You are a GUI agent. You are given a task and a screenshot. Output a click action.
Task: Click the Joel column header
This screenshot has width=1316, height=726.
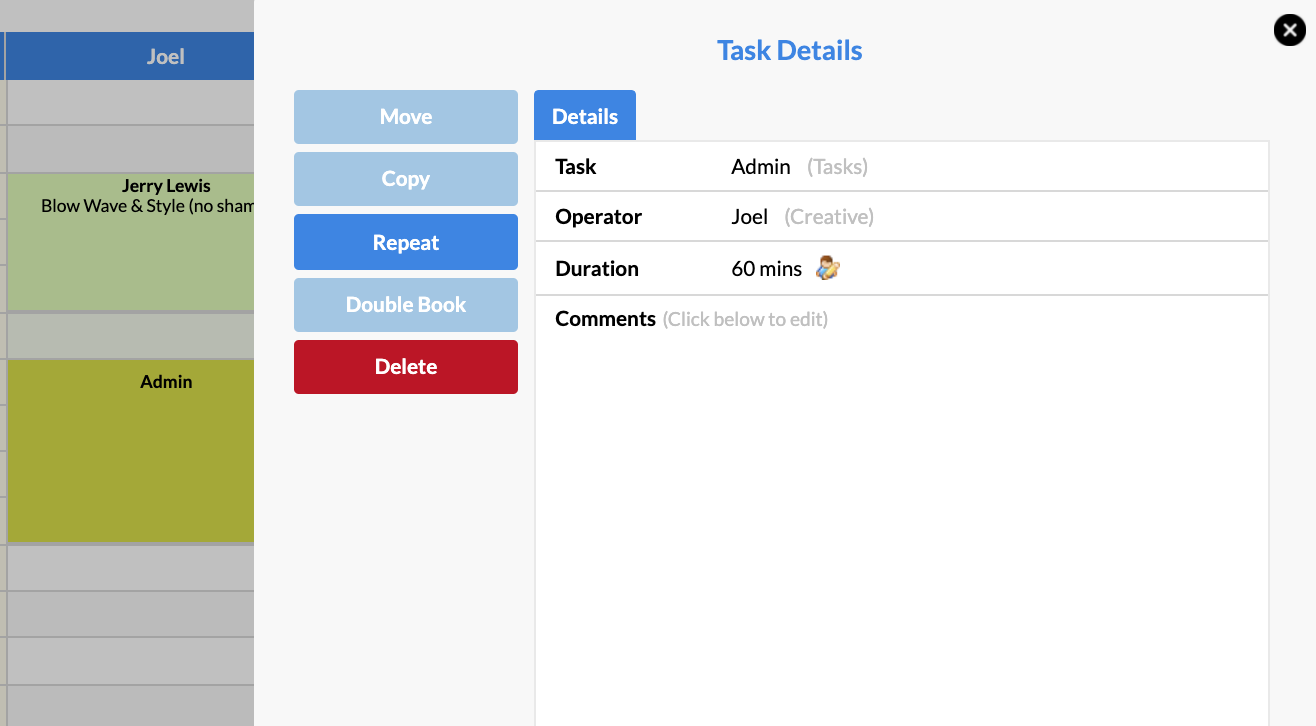pos(165,55)
